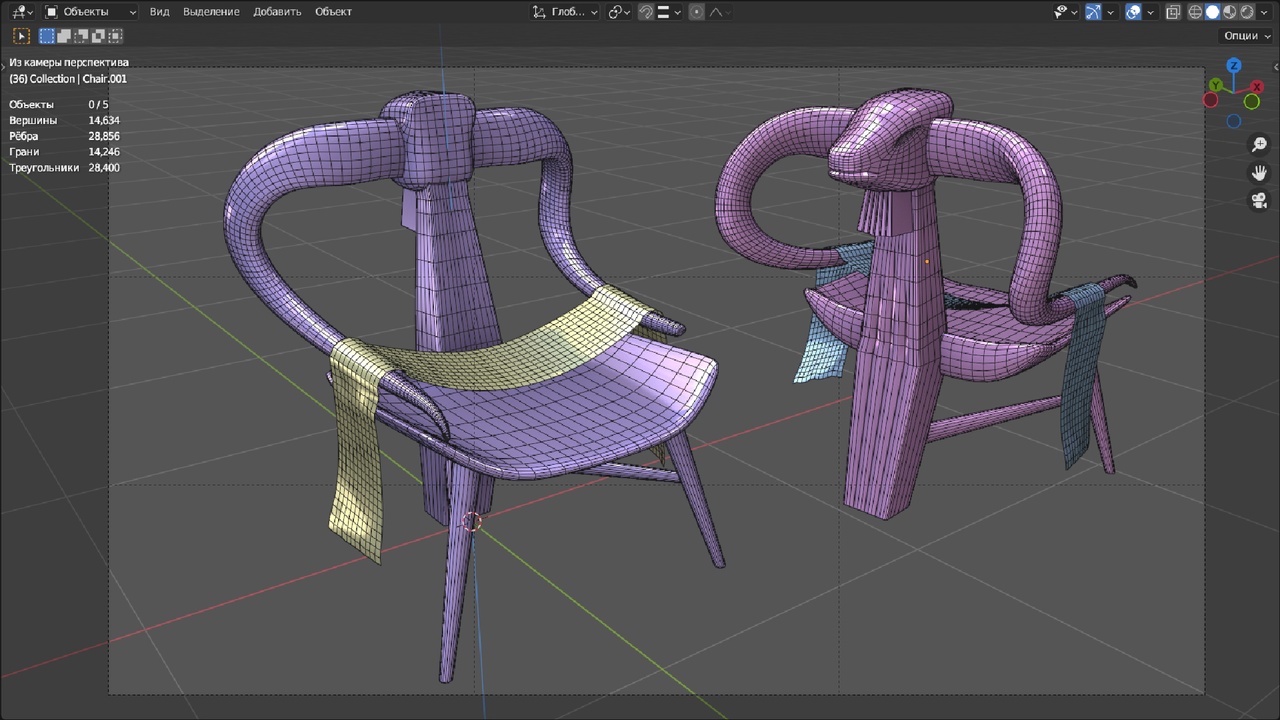
Task: Open the proportional falloff dropdown
Action: point(720,12)
